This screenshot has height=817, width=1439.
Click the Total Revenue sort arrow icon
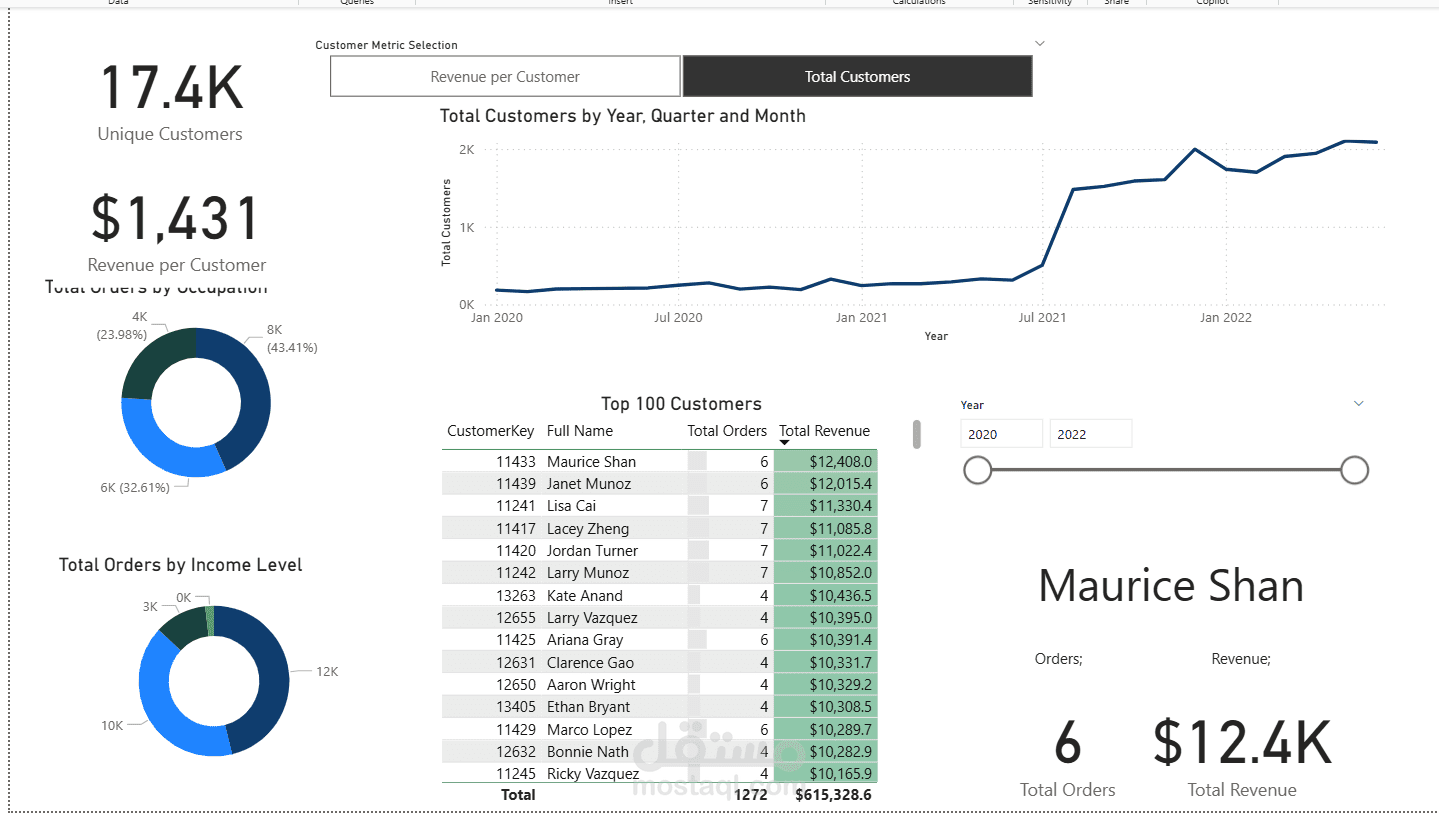pos(785,443)
